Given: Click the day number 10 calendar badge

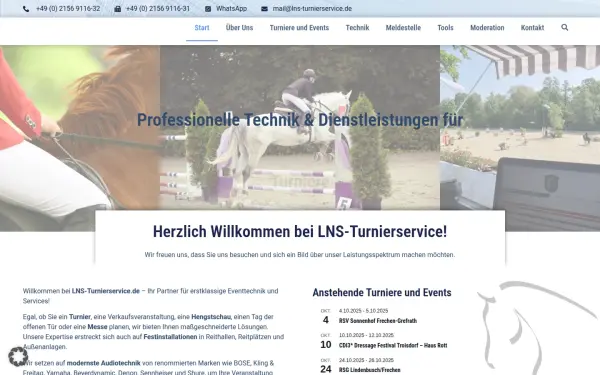Looking at the screenshot, I should [x=326, y=344].
